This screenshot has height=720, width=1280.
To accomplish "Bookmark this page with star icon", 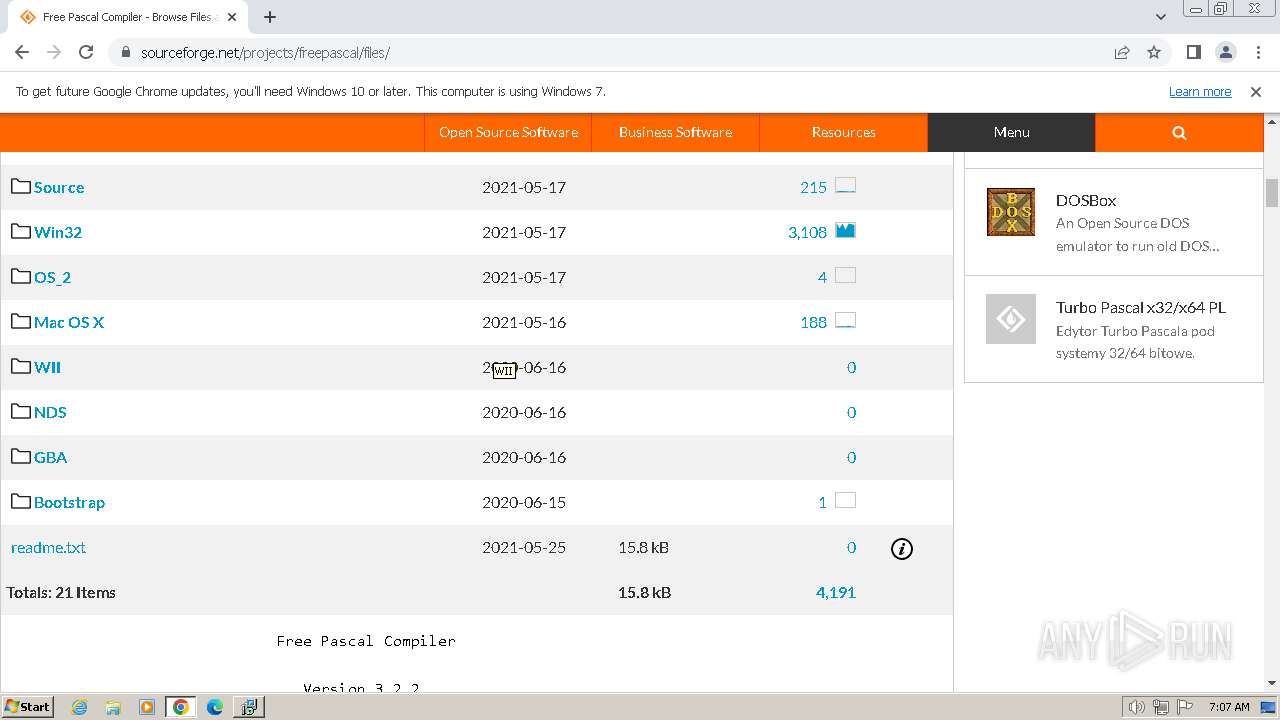I will [1154, 52].
